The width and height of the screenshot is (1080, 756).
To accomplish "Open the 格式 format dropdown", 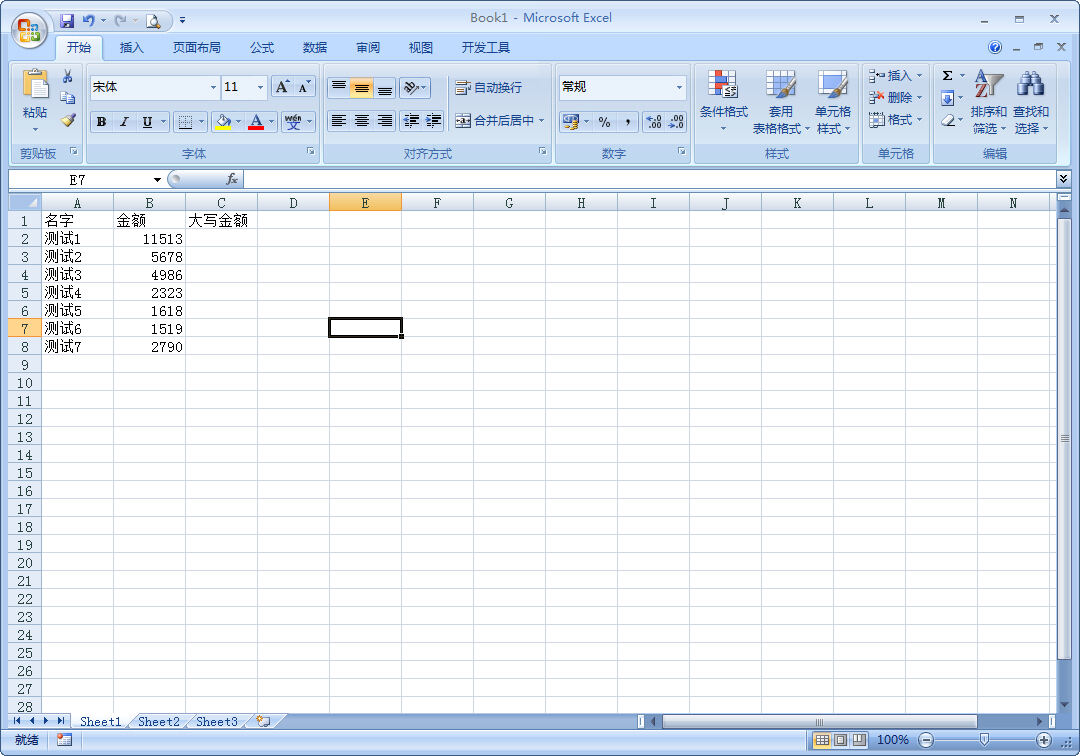I will tap(895, 120).
